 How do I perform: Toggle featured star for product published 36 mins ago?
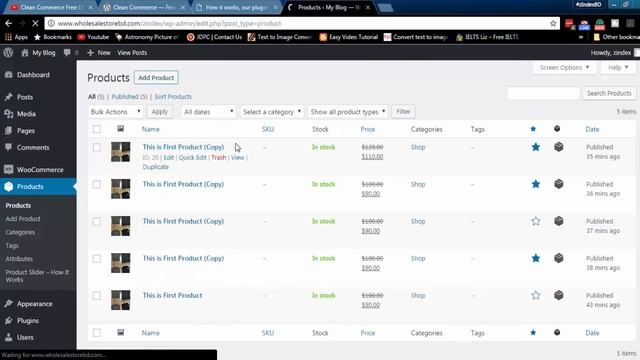pyautogui.click(x=536, y=184)
